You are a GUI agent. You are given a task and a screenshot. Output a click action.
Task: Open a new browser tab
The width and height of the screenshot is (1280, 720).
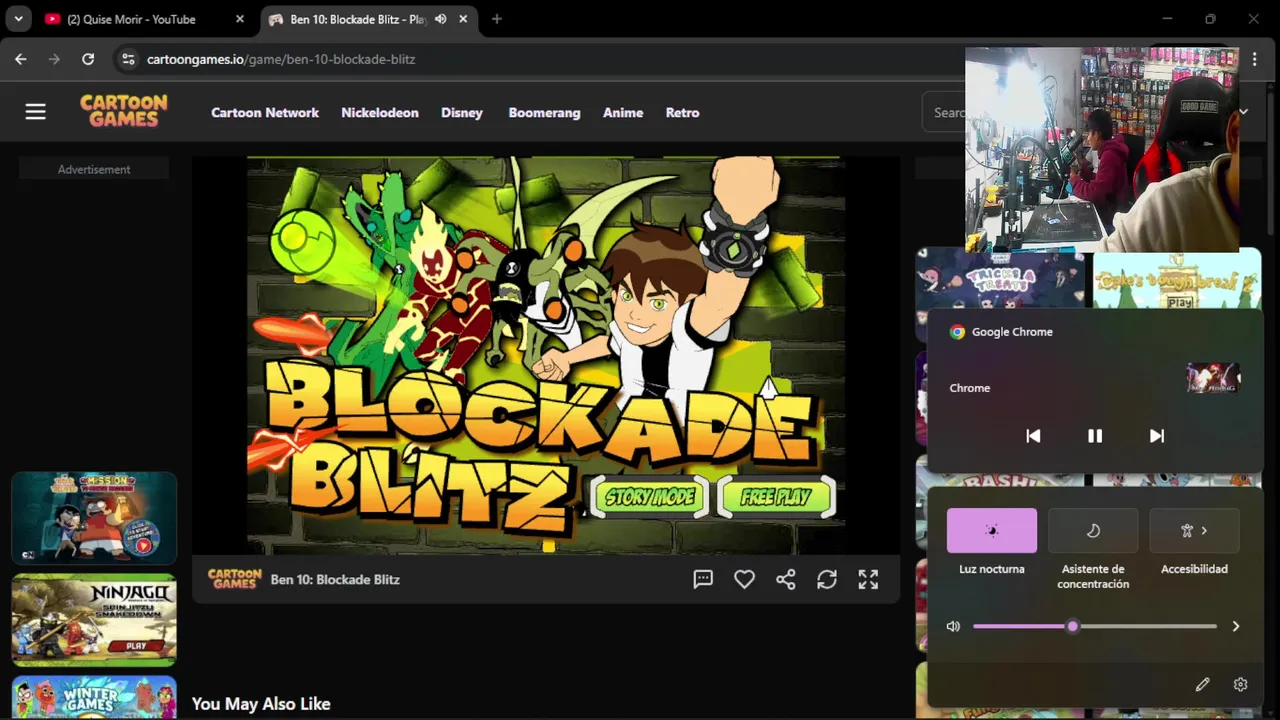click(x=497, y=19)
